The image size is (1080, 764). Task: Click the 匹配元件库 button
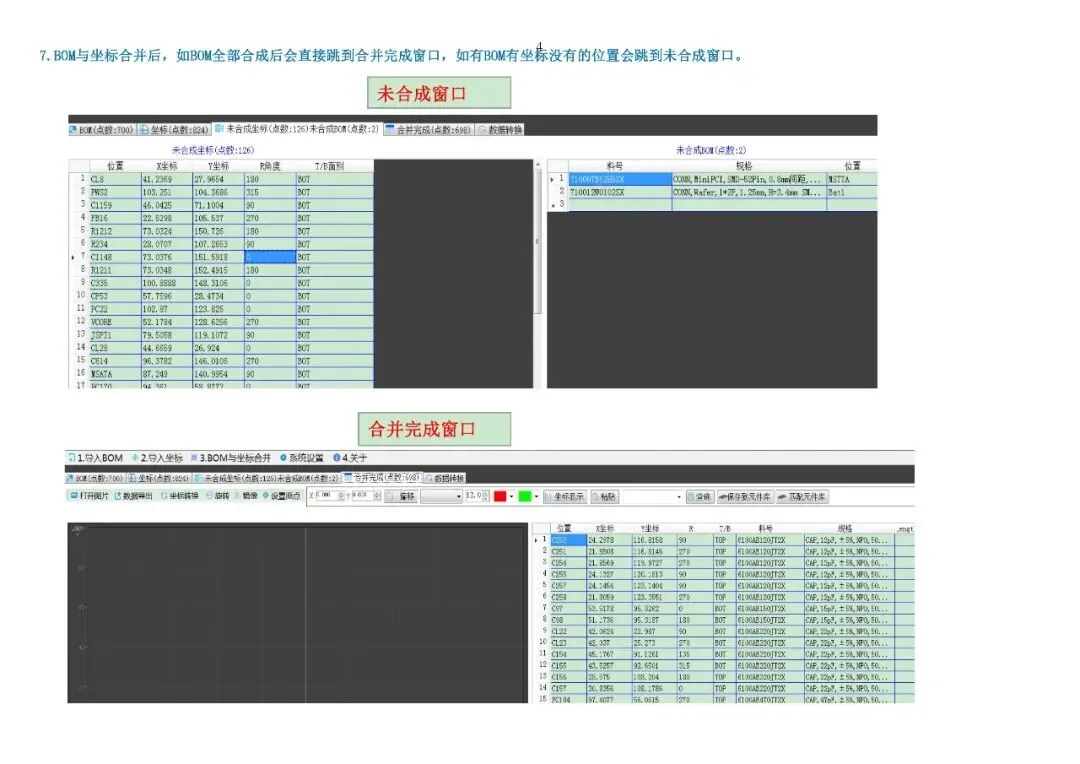[x=802, y=496]
